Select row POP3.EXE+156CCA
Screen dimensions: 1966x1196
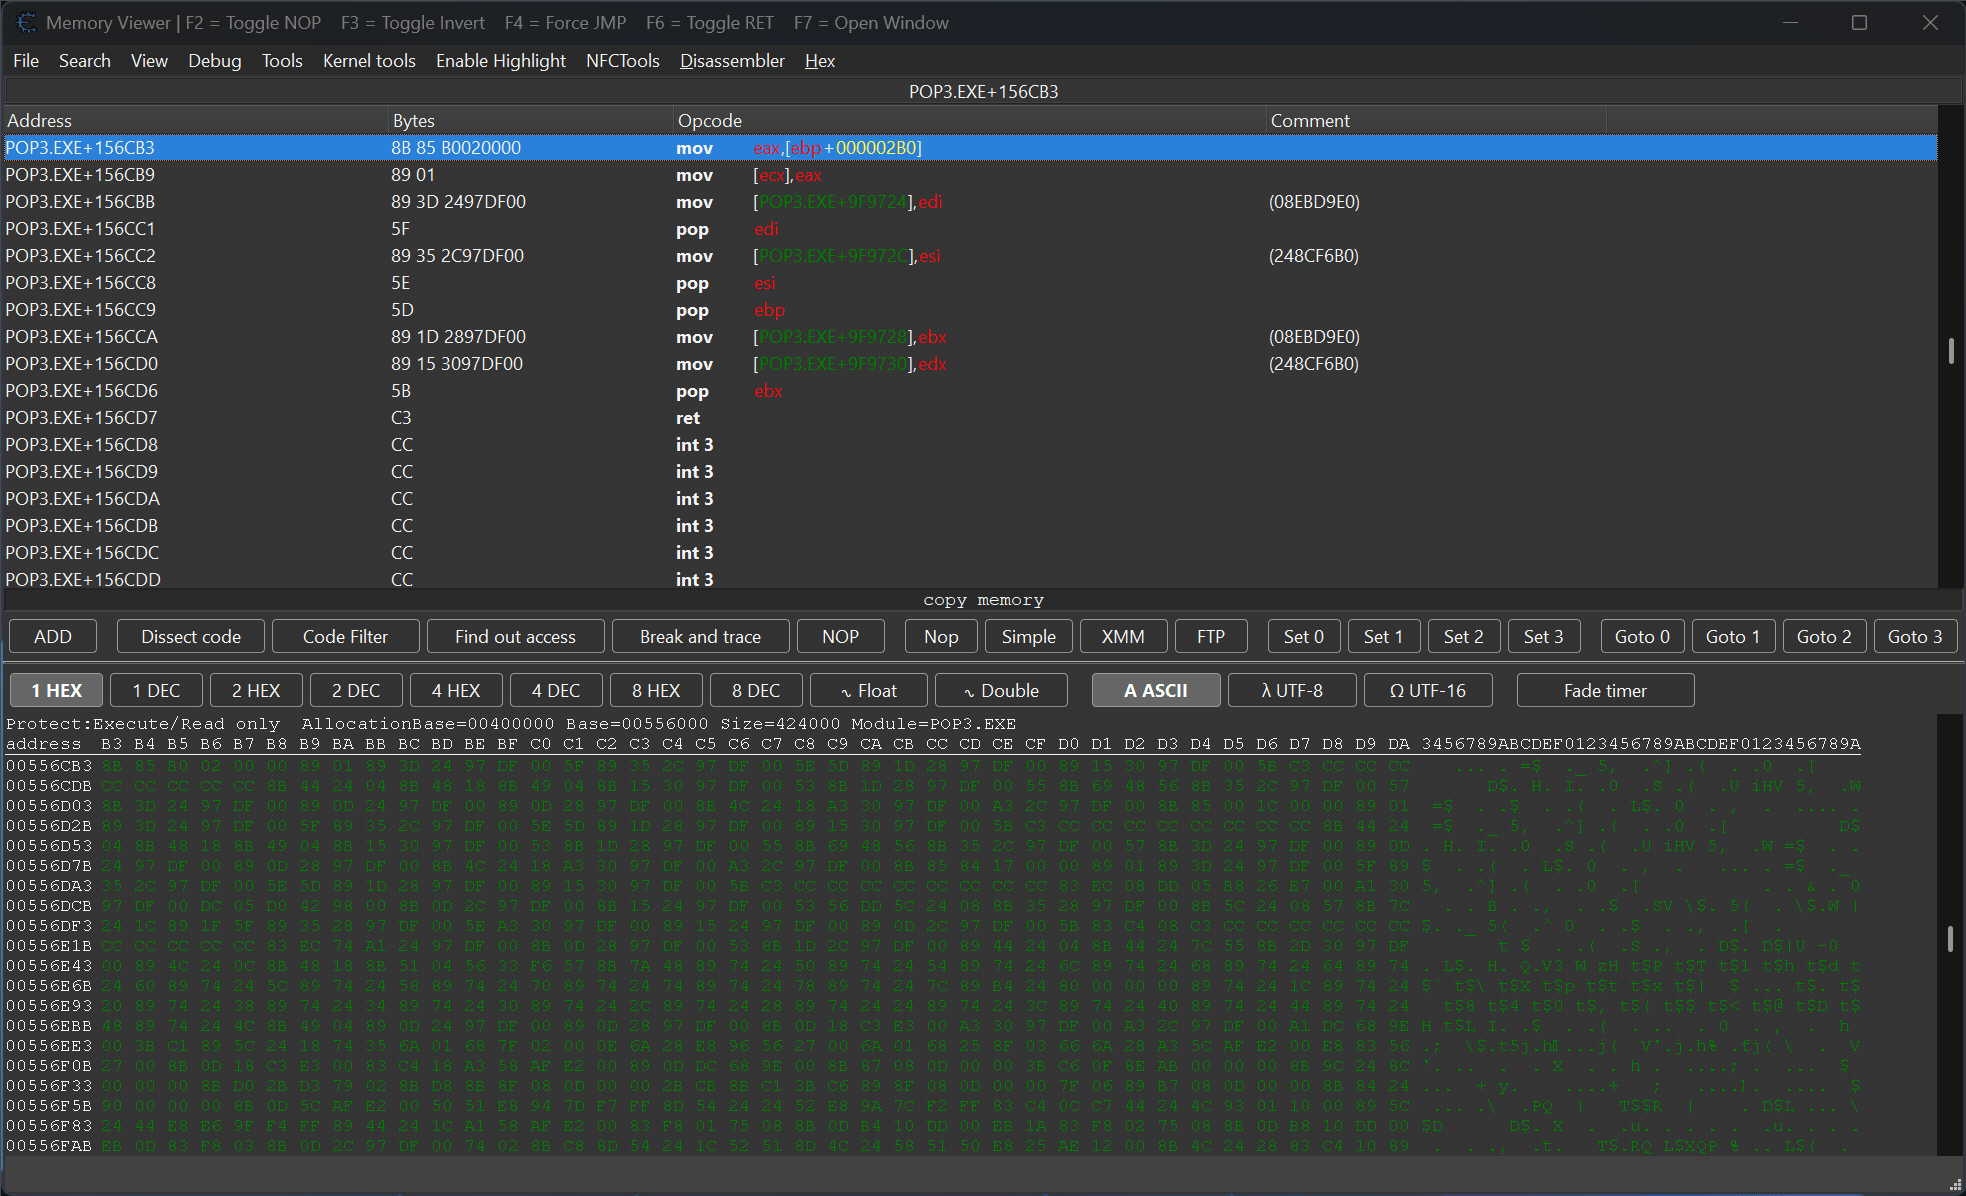tap(970, 336)
